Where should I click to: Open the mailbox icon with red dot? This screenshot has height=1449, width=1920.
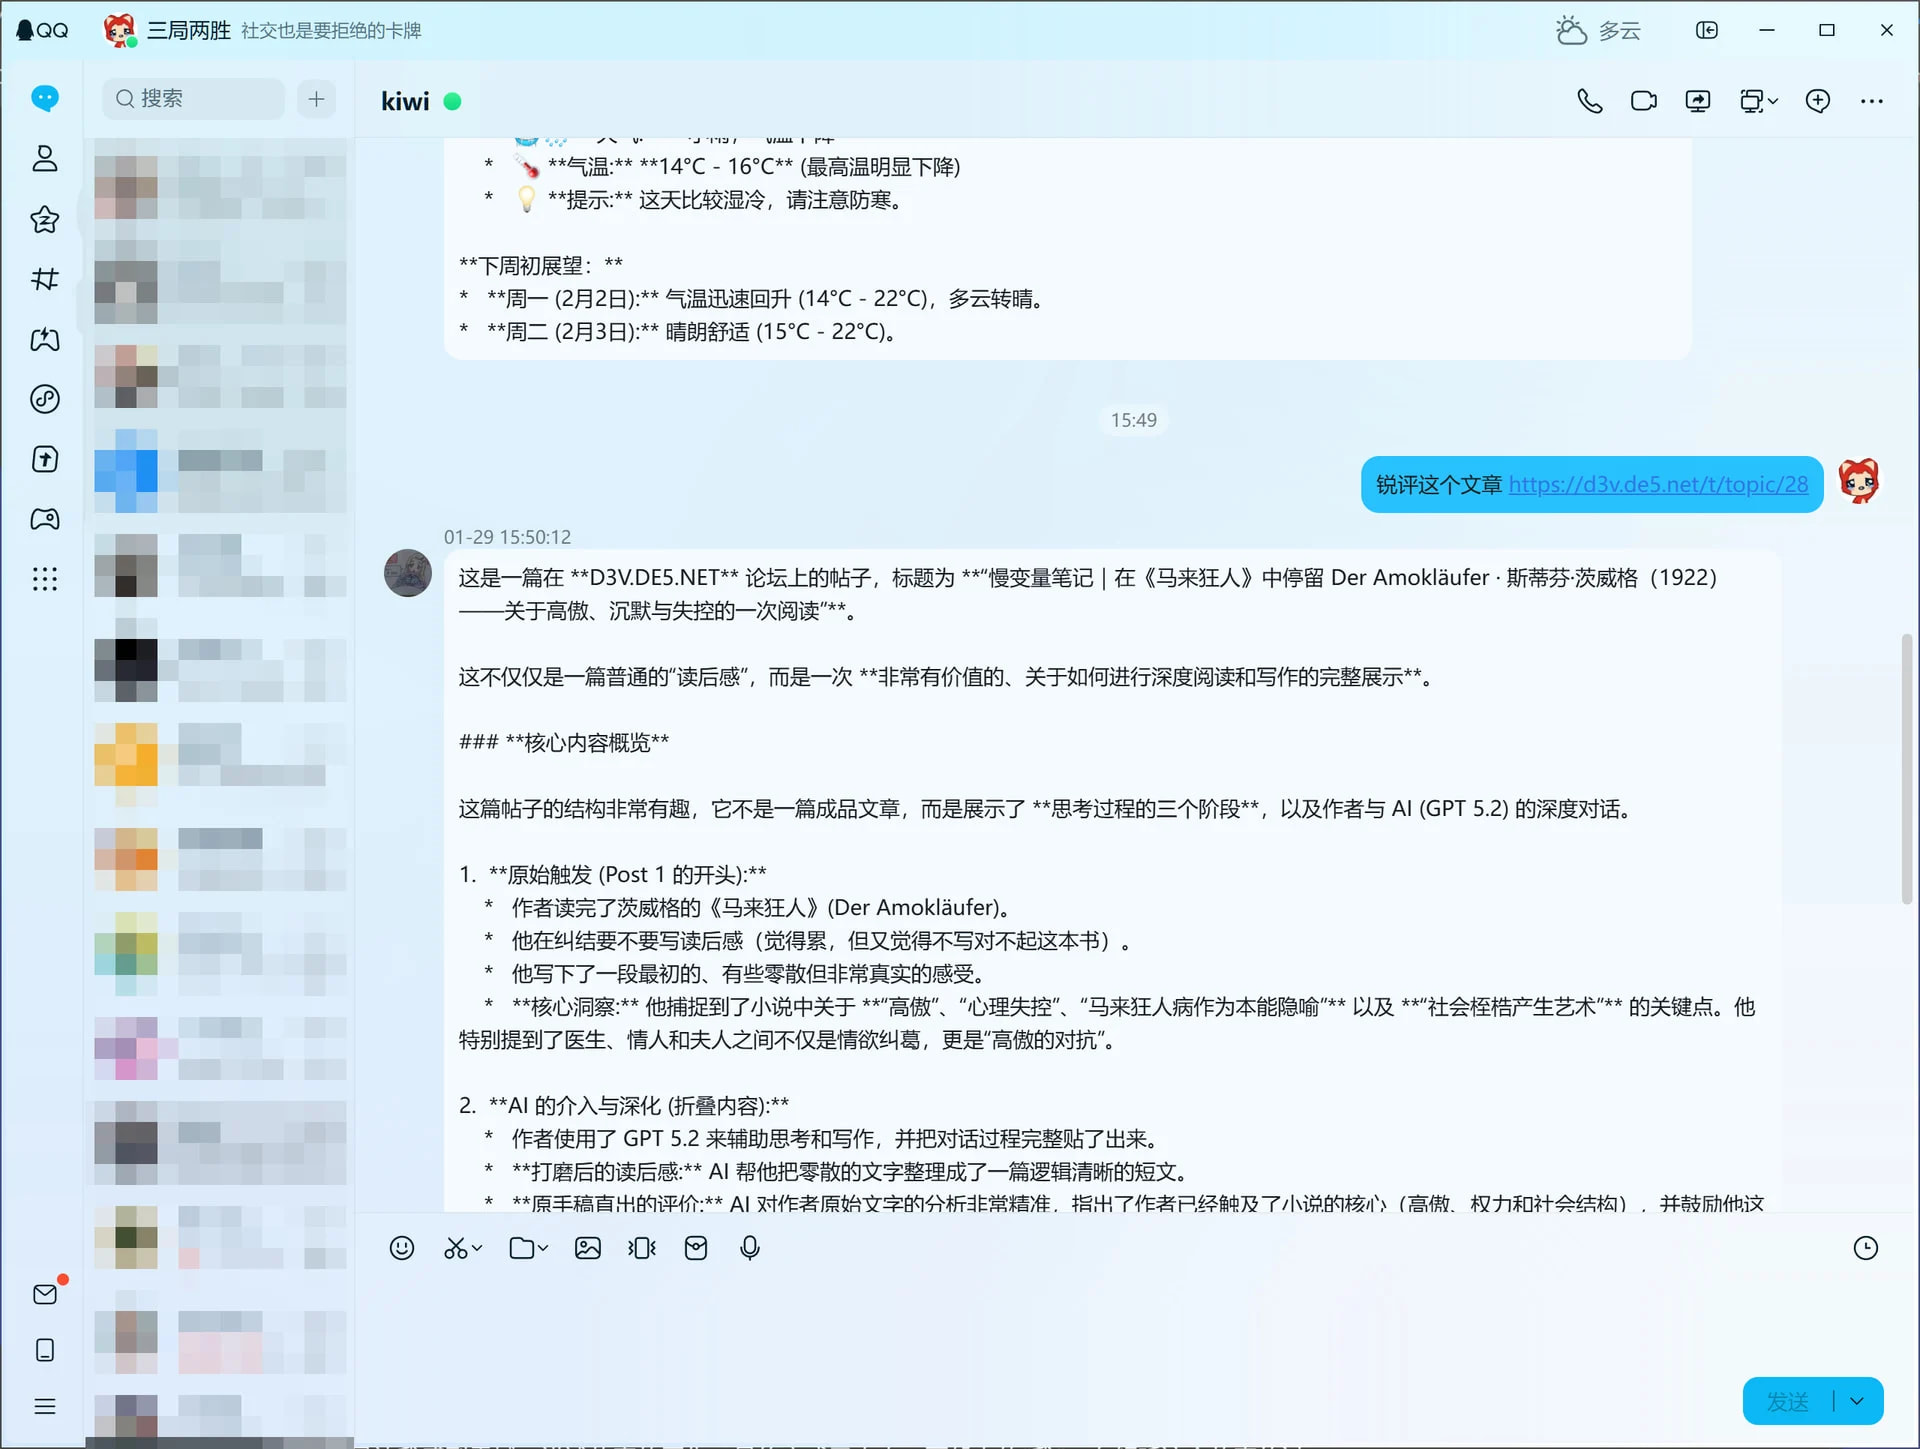45,1294
